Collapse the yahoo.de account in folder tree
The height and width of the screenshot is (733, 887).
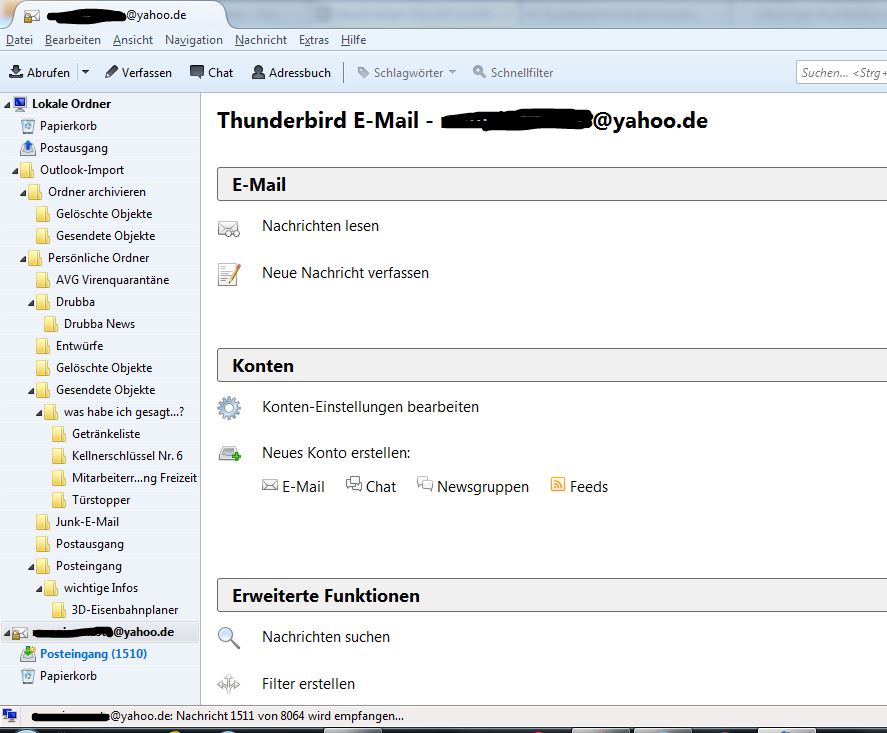pos(7,633)
